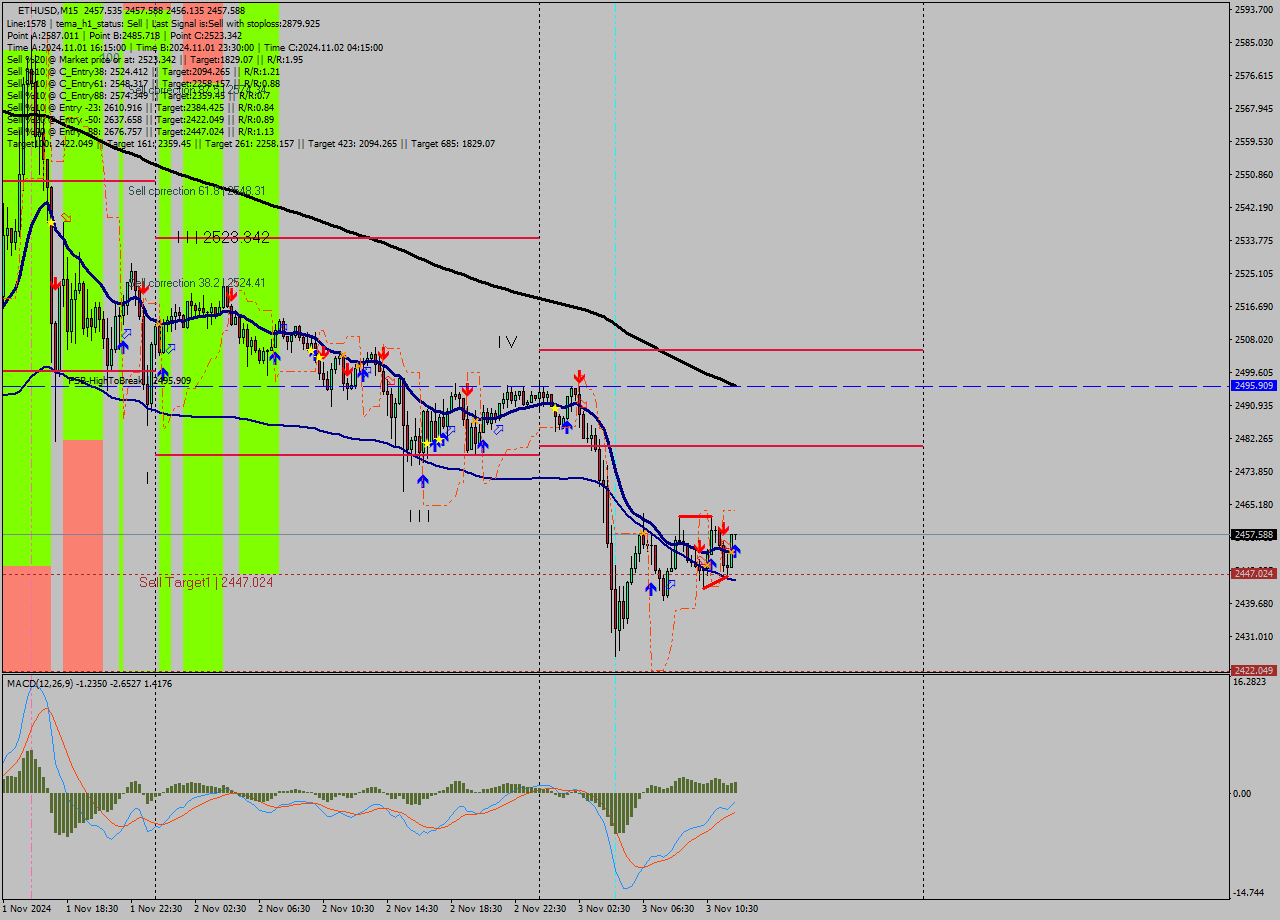Click the MACD(12,26,9) indicator label

tap(39, 683)
